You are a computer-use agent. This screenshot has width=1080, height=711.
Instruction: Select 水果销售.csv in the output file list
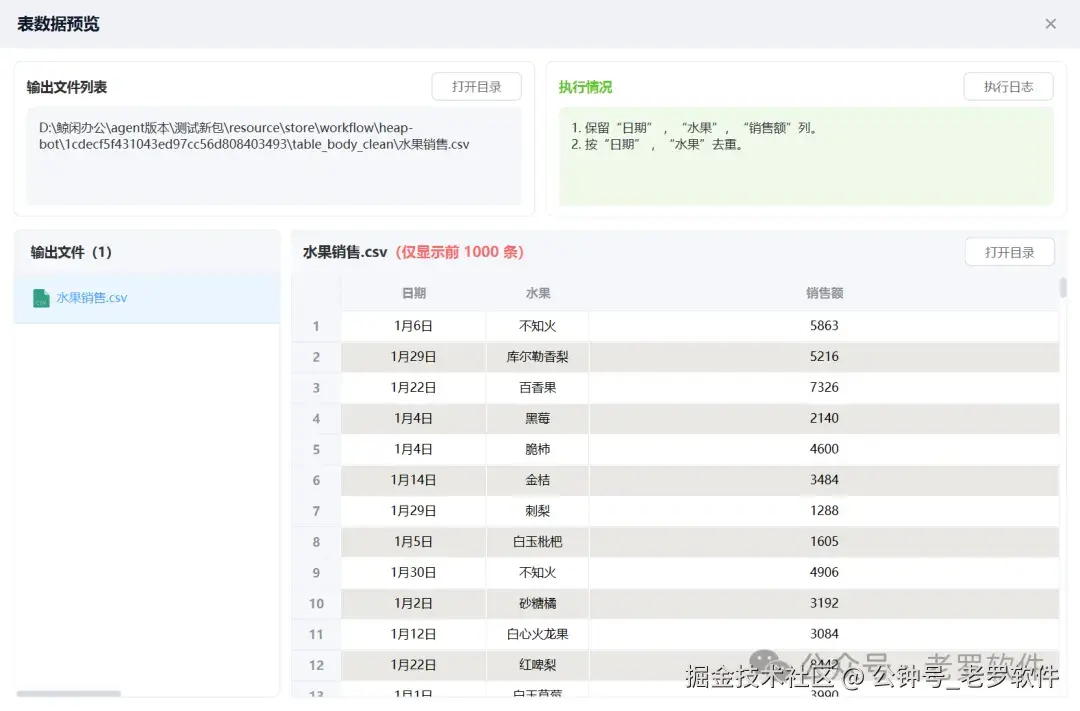pyautogui.click(x=147, y=298)
